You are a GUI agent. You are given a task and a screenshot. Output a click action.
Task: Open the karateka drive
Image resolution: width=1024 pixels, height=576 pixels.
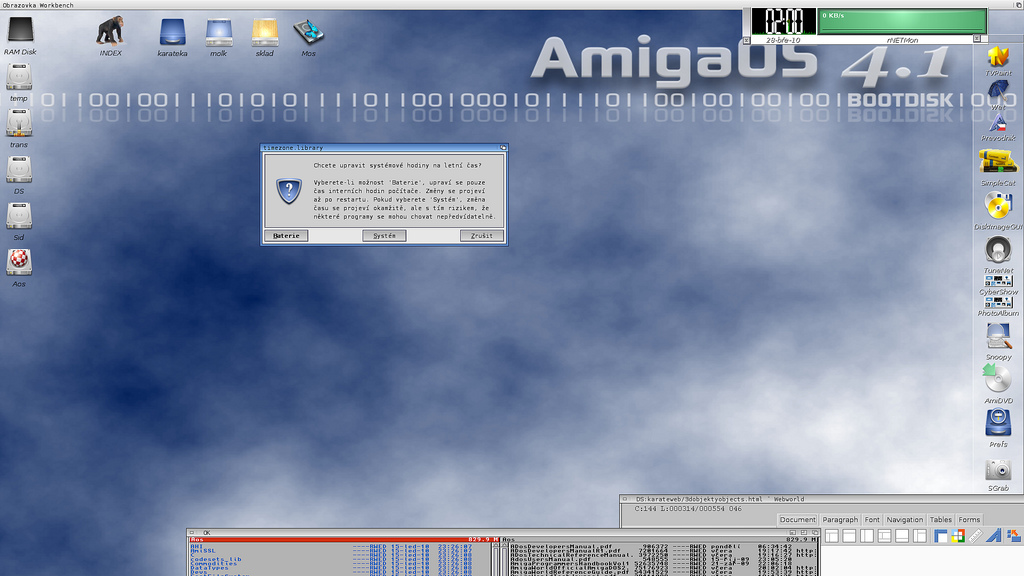172,32
